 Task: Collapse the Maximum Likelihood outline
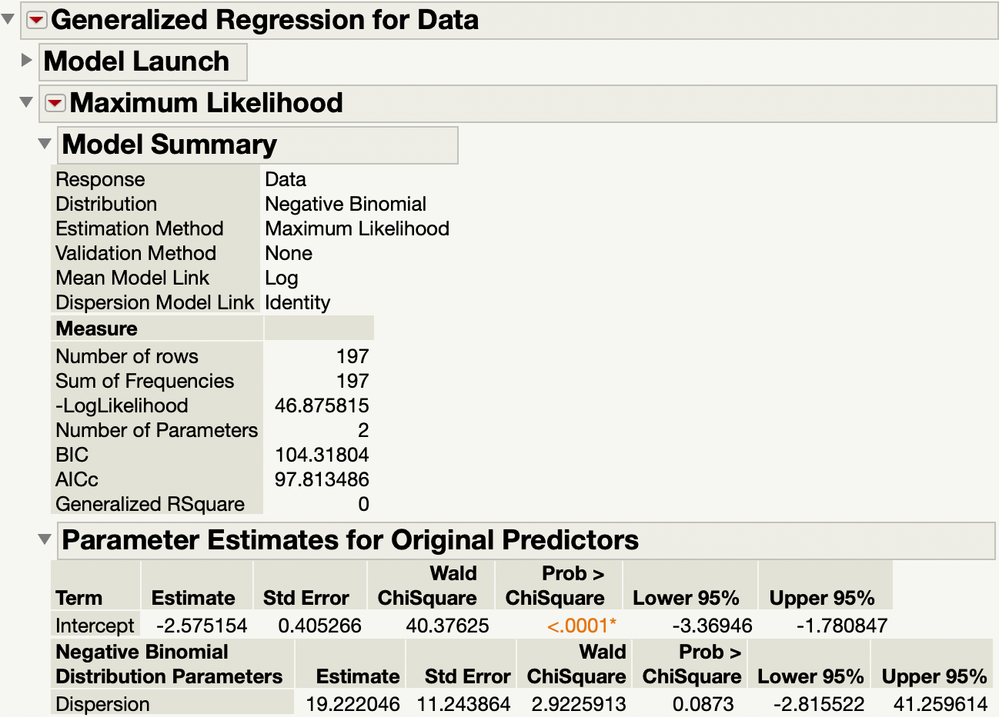click(26, 102)
